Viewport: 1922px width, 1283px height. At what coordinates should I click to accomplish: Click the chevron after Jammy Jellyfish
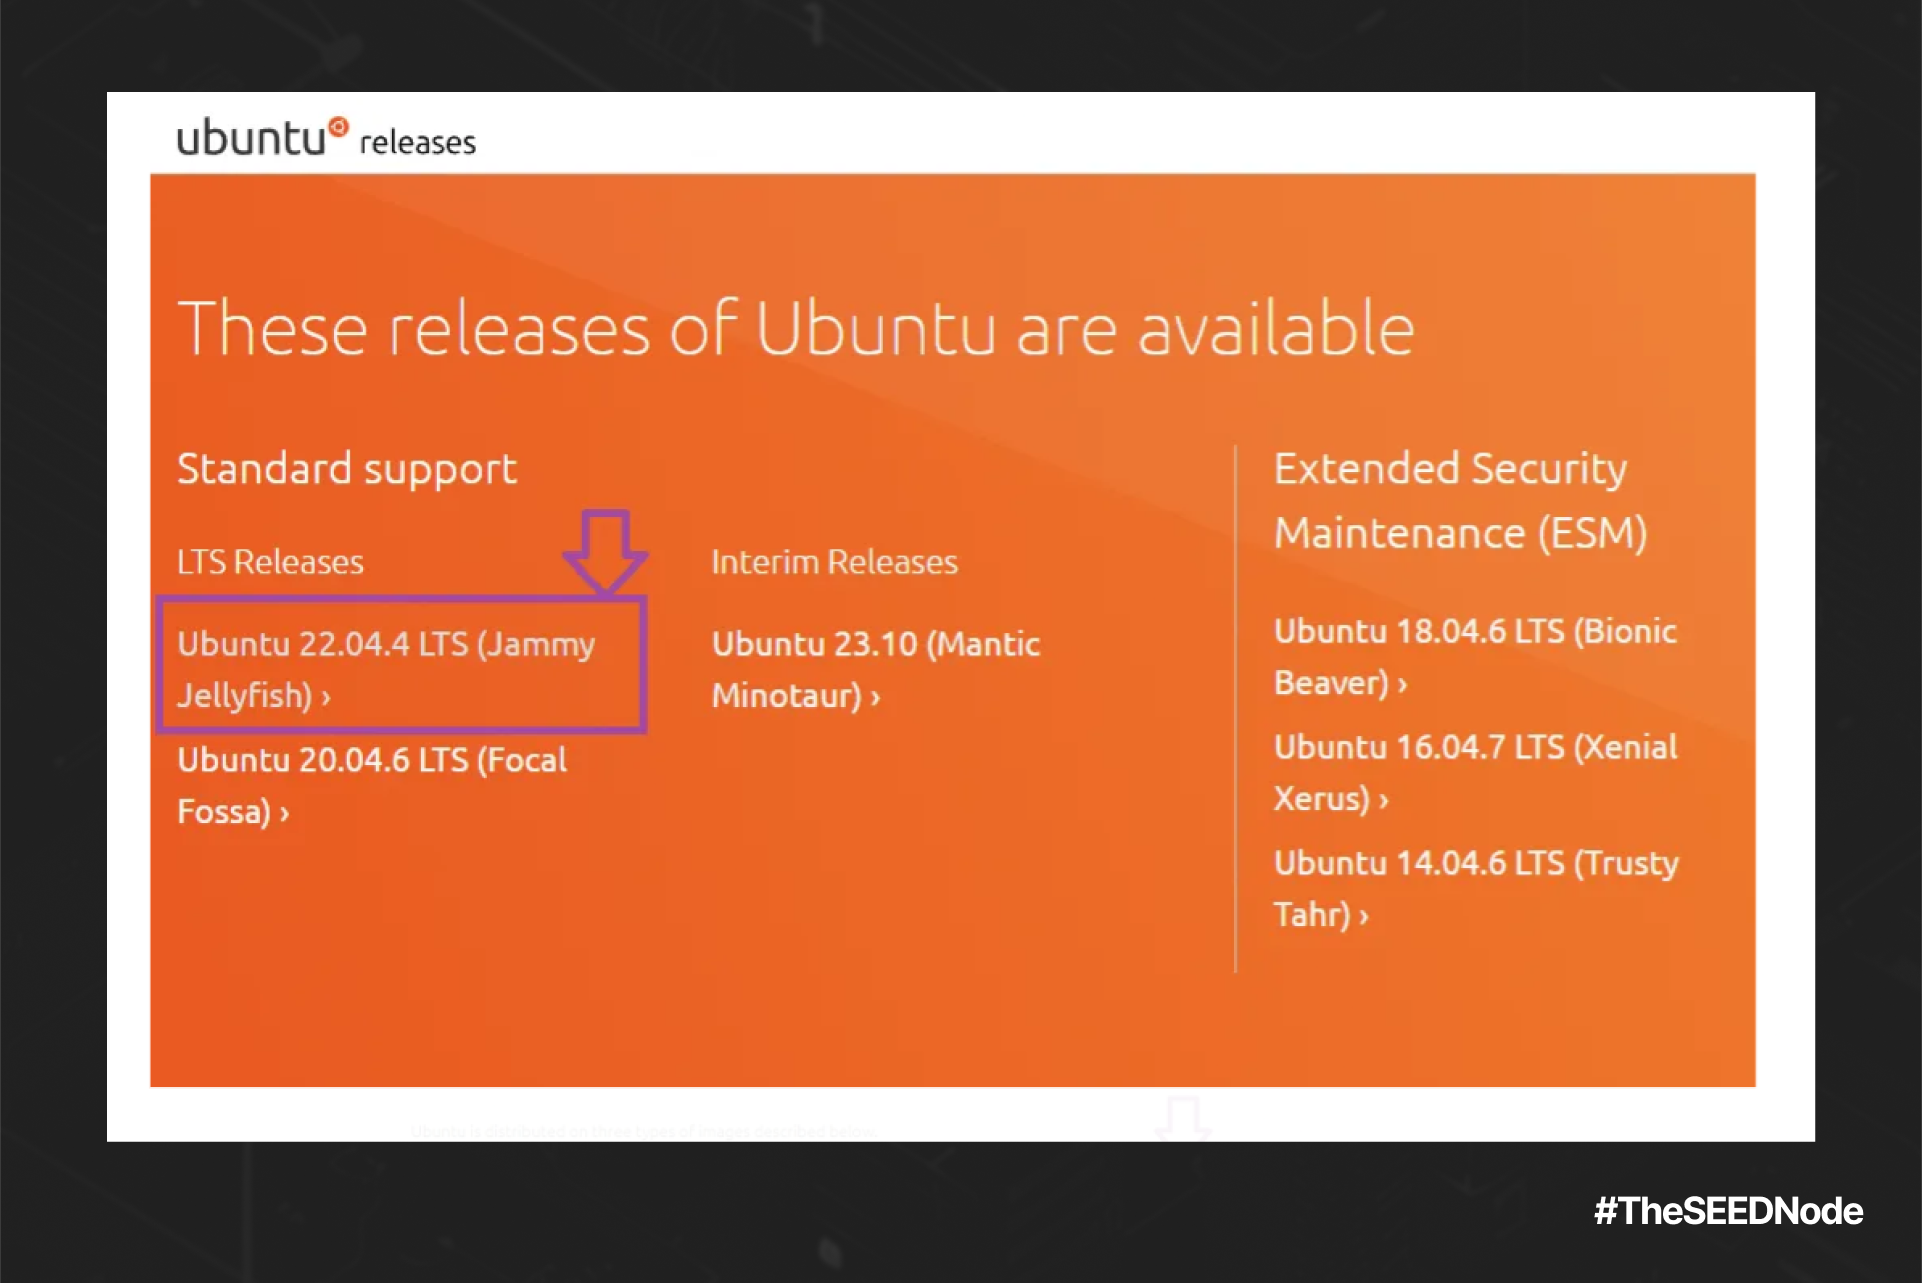tap(326, 697)
